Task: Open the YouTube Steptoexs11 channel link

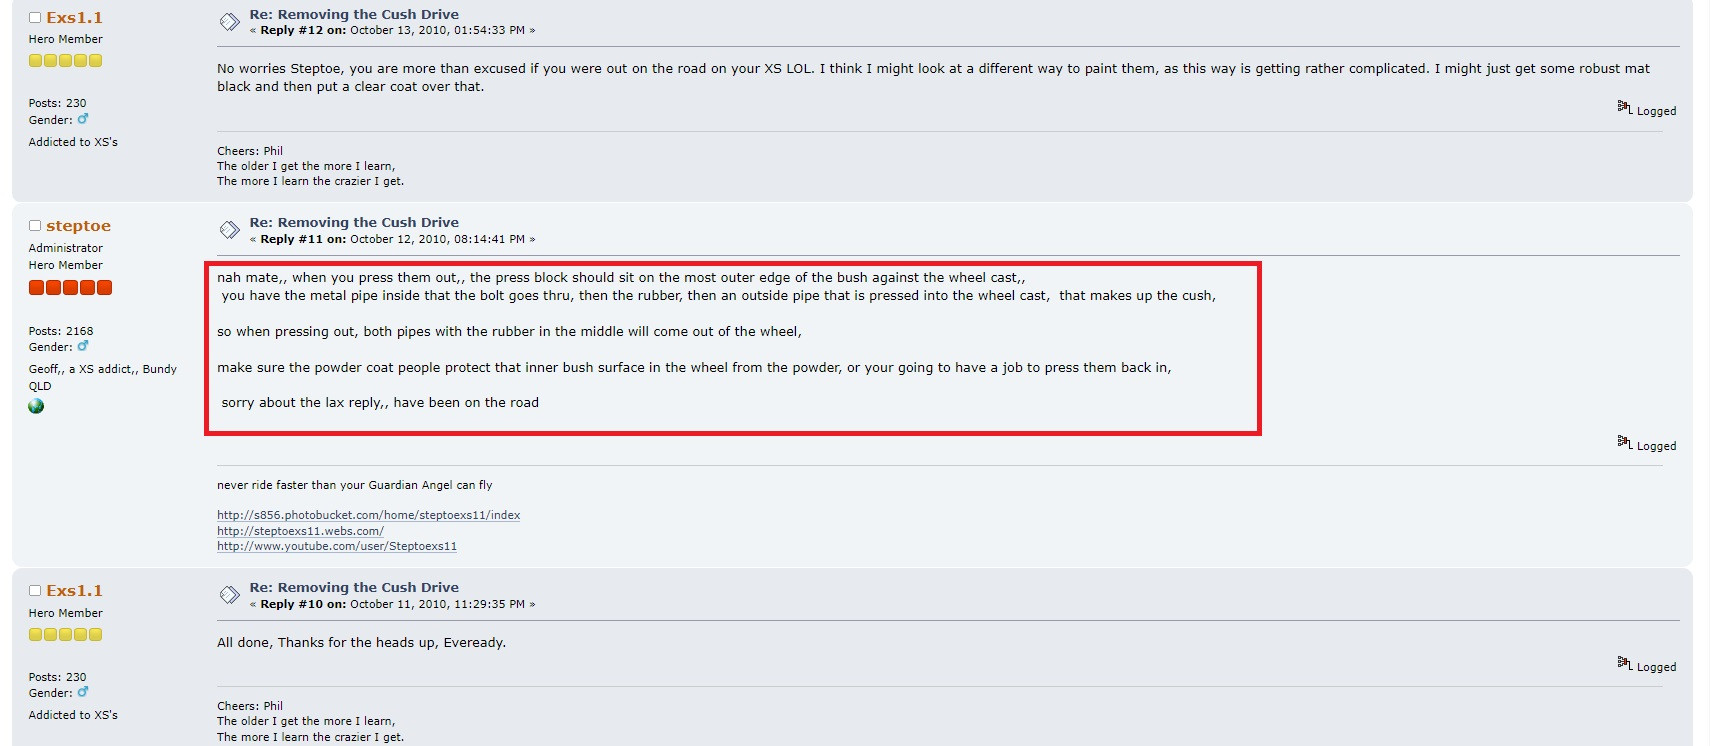Action: pyautogui.click(x=337, y=546)
